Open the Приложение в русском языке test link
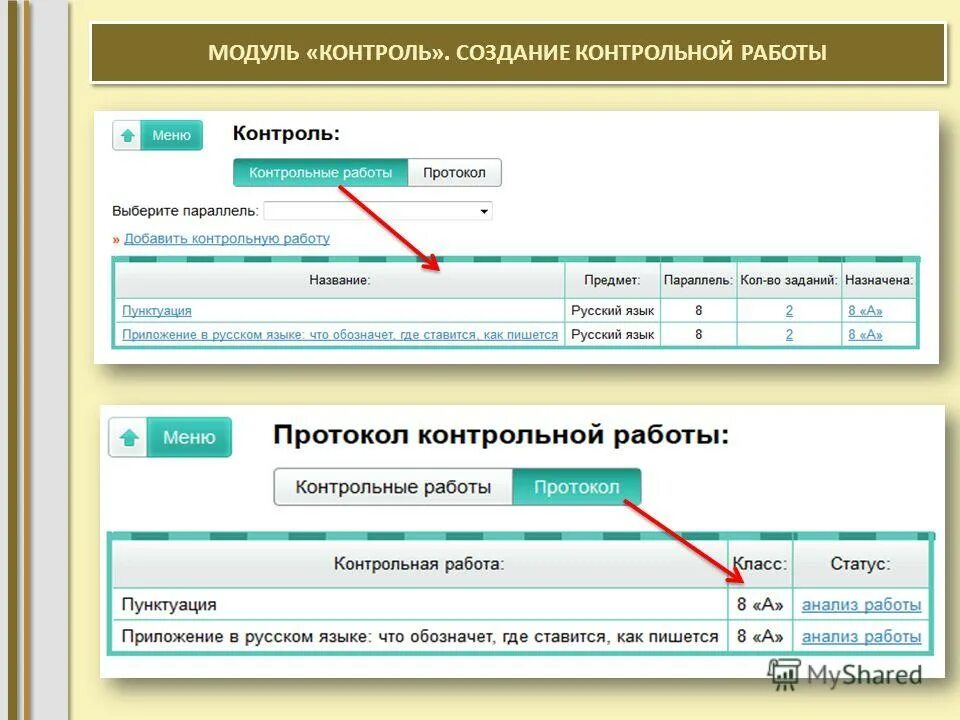The height and width of the screenshot is (720, 960). pyautogui.click(x=340, y=335)
